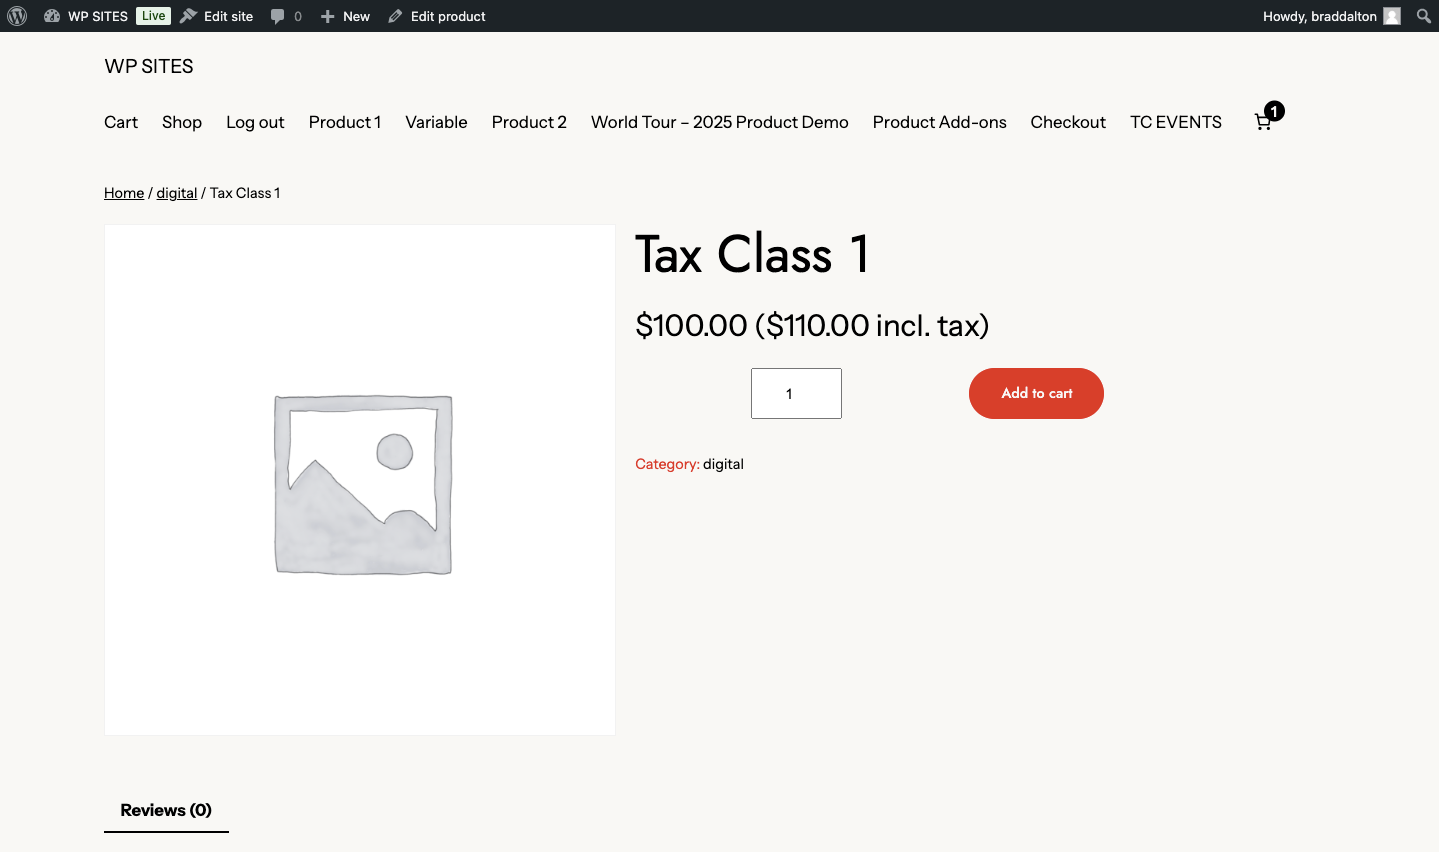
Task: Go to the Checkout page
Action: coord(1068,122)
